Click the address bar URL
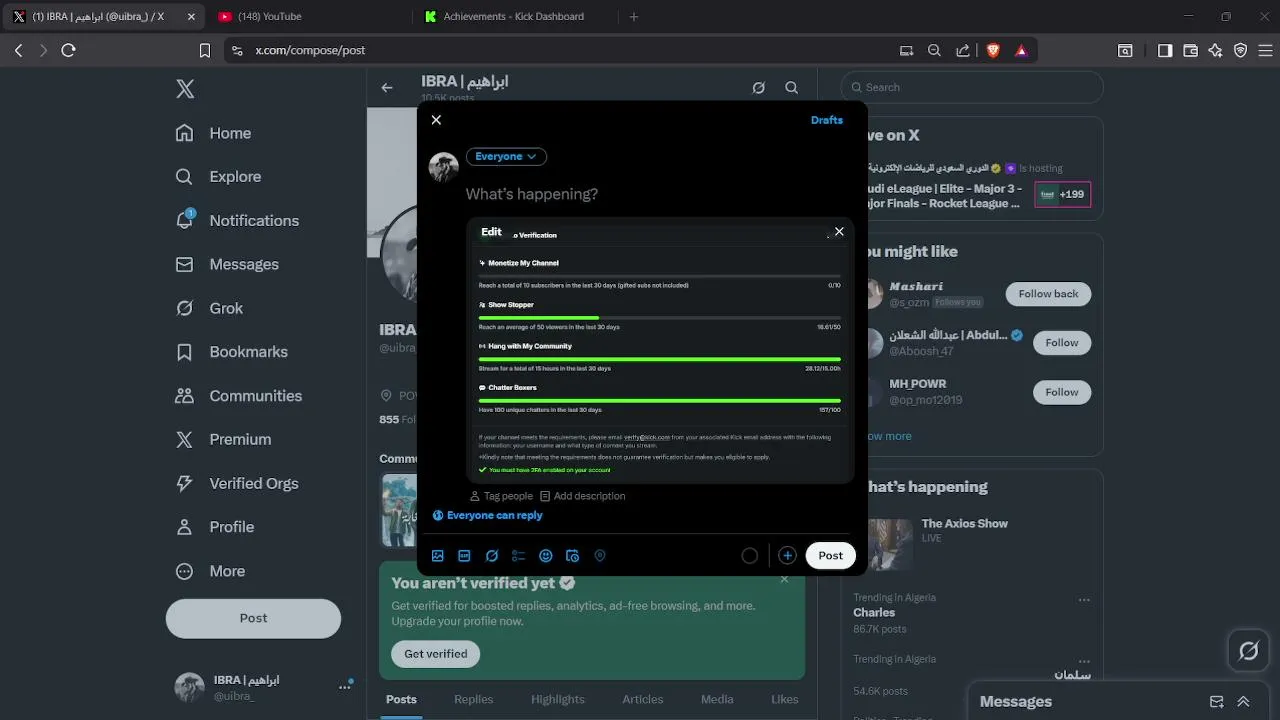This screenshot has width=1280, height=720. pyautogui.click(x=310, y=50)
